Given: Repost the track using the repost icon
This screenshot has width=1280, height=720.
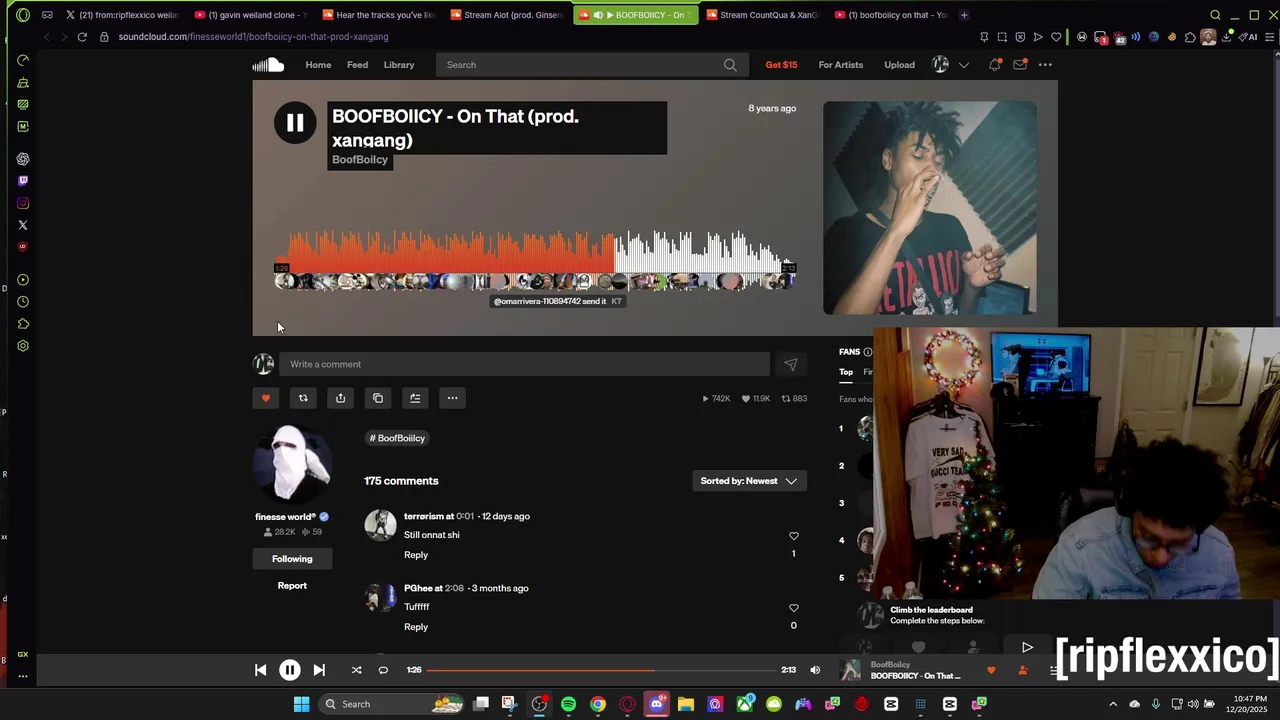Looking at the screenshot, I should (303, 398).
